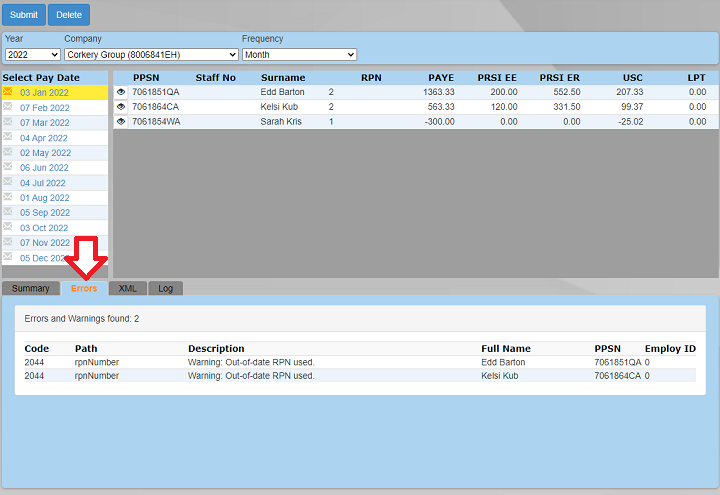The height and width of the screenshot is (495, 720).
Task: Switch to the Summary tab
Action: 30,288
